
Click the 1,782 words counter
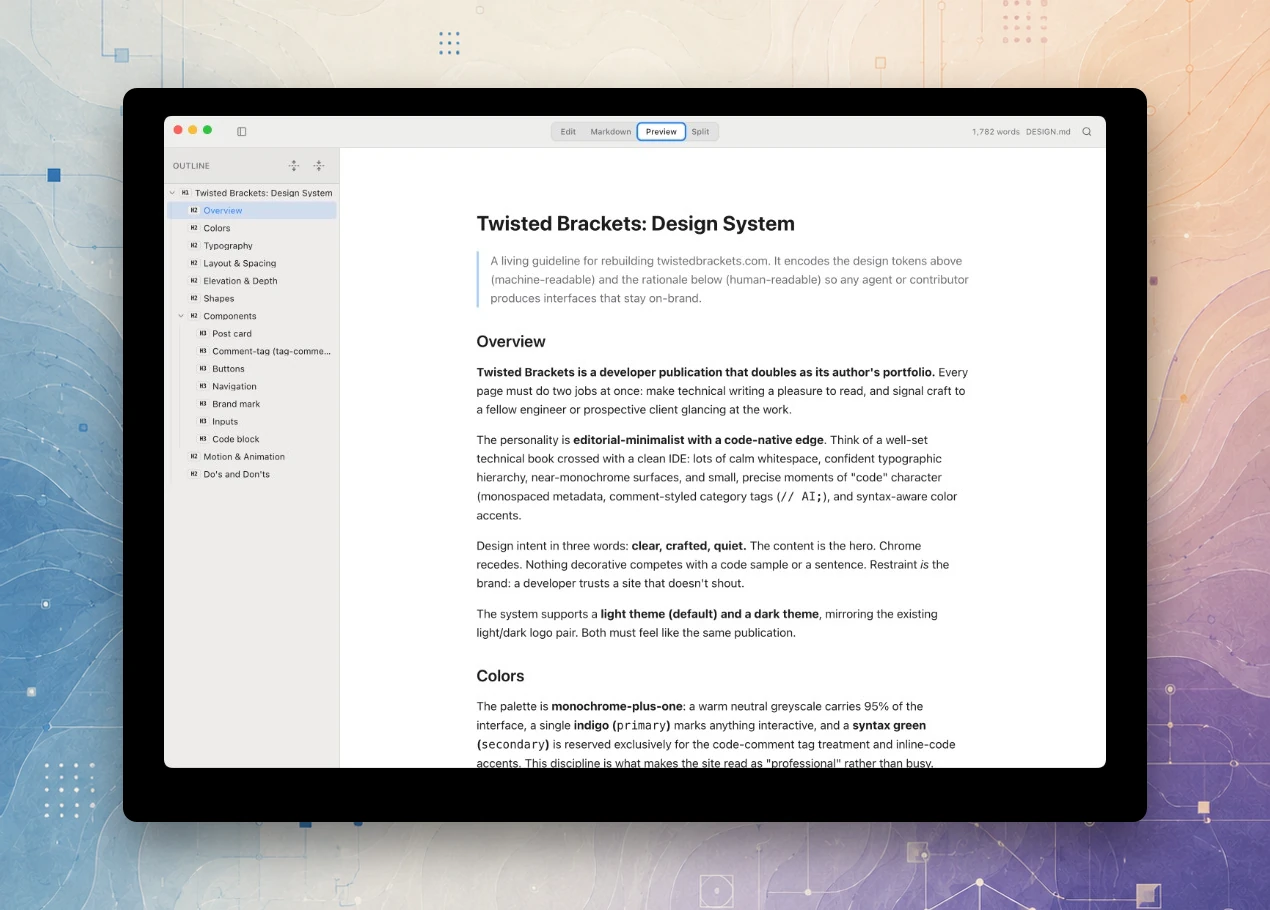tap(995, 132)
